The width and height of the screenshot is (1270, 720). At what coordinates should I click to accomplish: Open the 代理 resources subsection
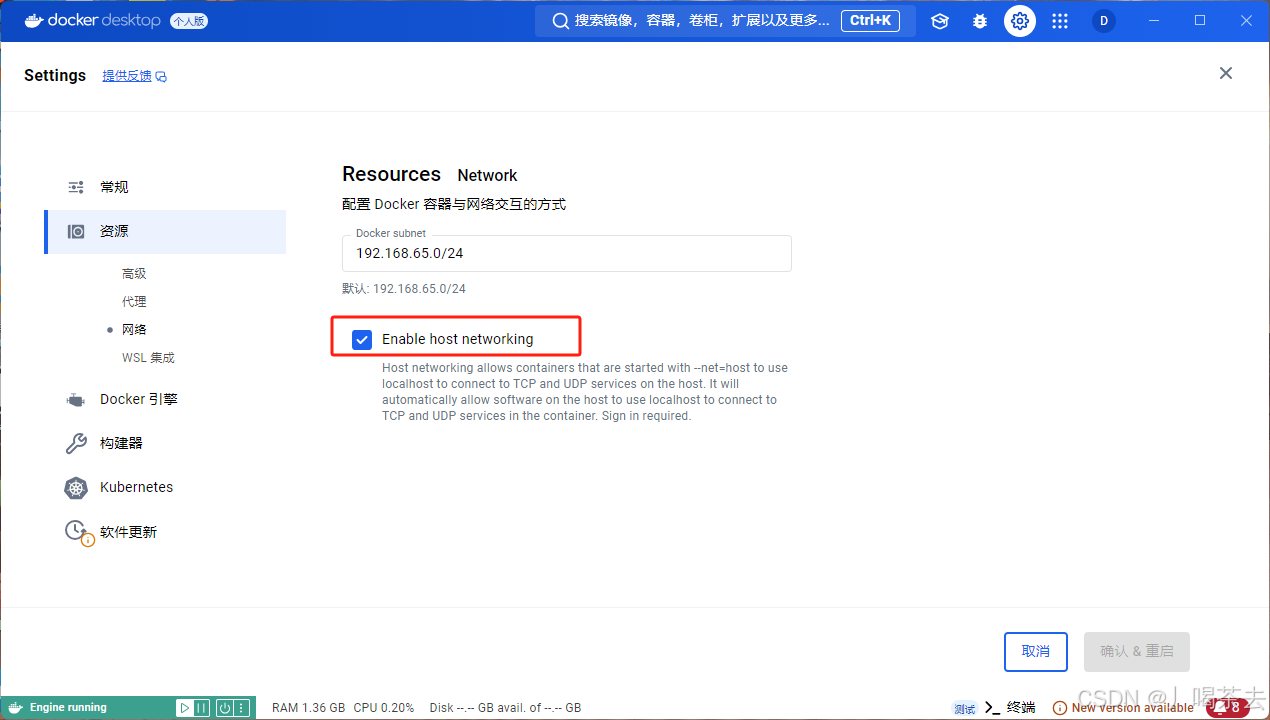pyautogui.click(x=134, y=301)
